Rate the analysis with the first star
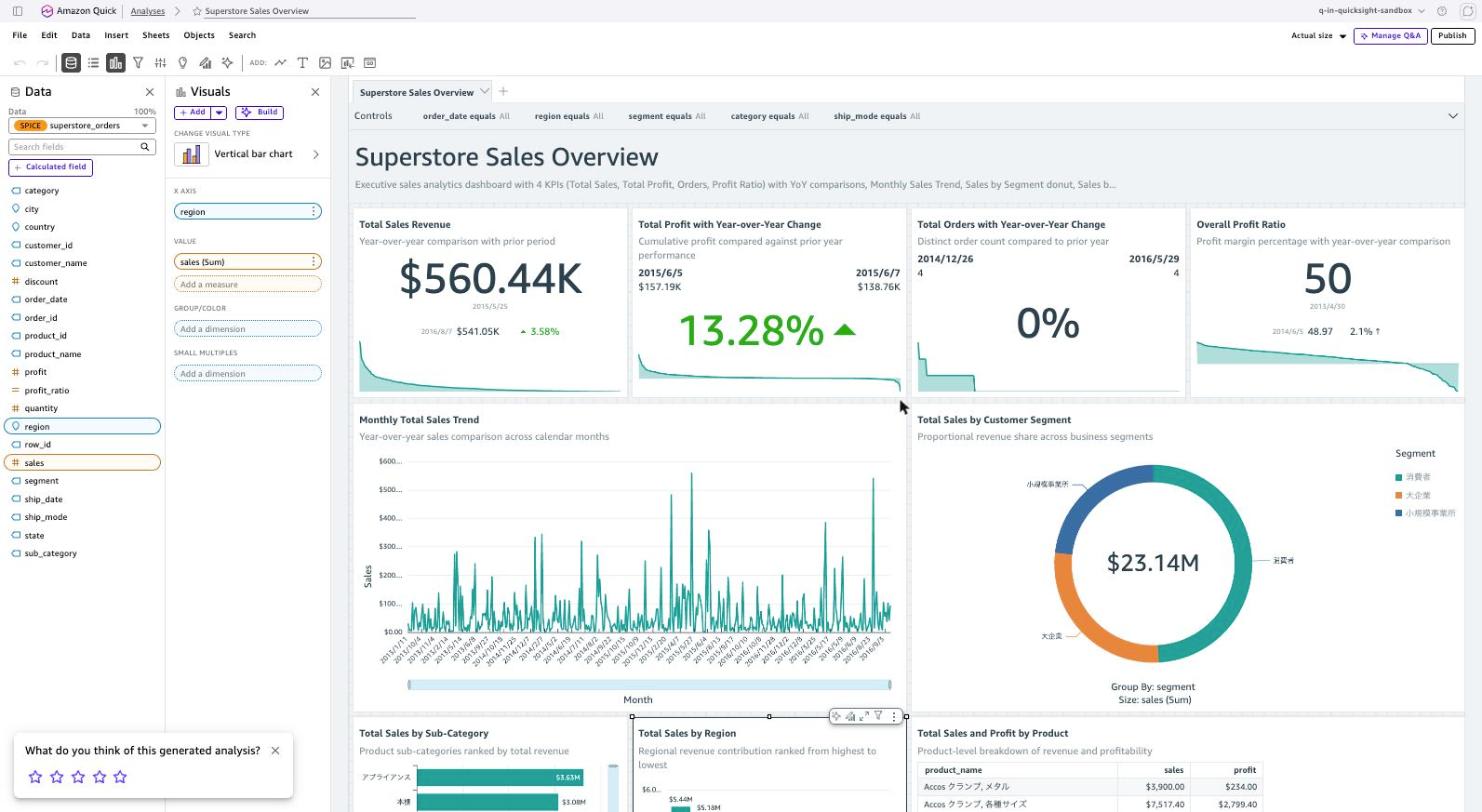 35,777
